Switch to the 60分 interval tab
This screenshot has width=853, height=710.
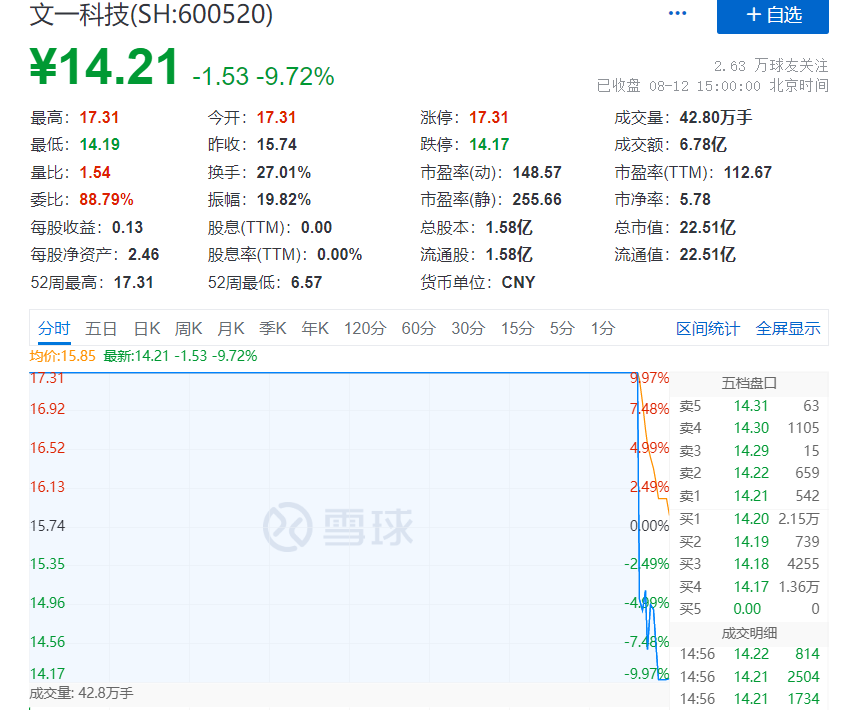click(419, 328)
